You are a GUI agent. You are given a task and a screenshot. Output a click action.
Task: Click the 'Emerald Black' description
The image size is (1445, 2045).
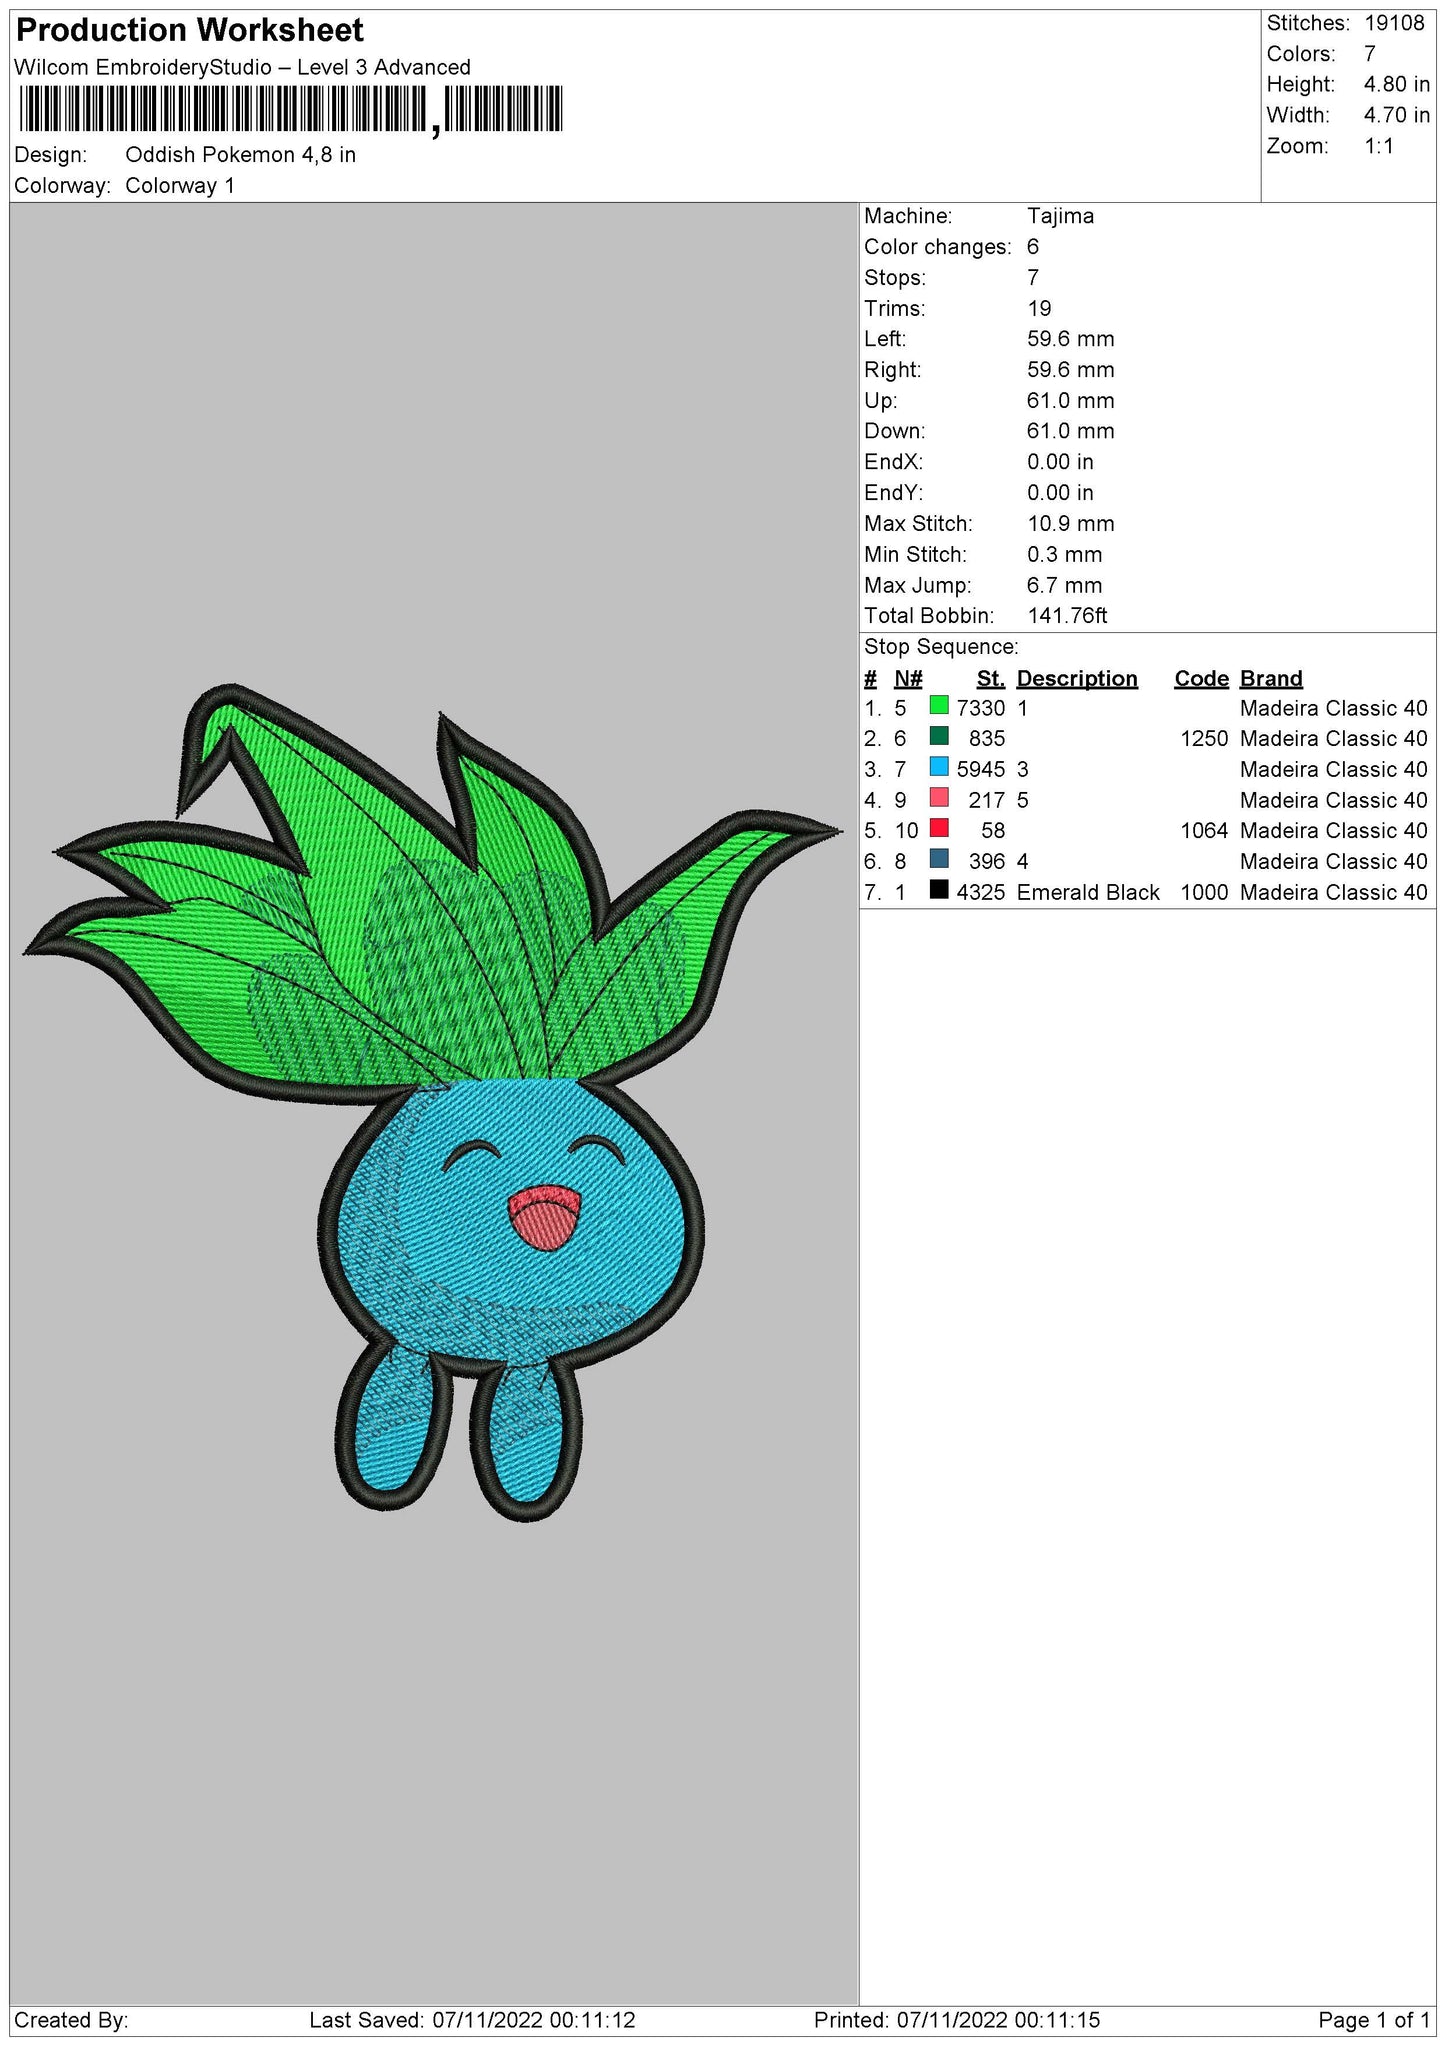(x=1088, y=893)
